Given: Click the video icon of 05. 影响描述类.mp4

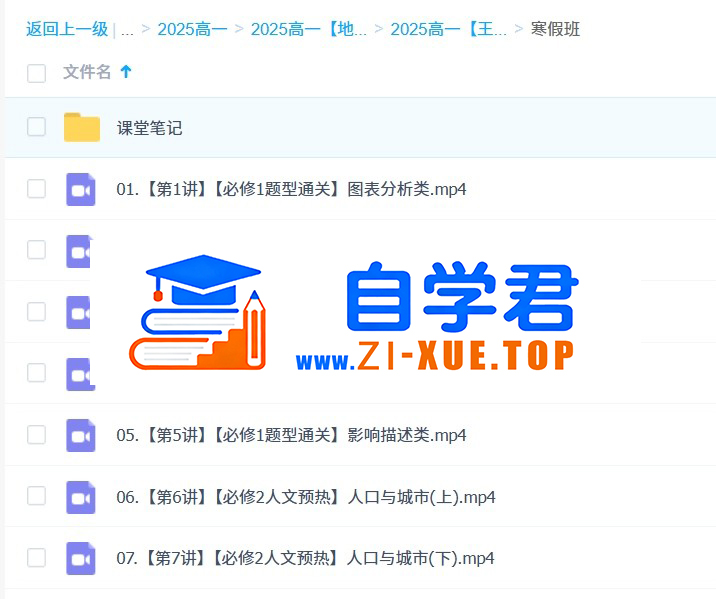Looking at the screenshot, I should point(81,436).
